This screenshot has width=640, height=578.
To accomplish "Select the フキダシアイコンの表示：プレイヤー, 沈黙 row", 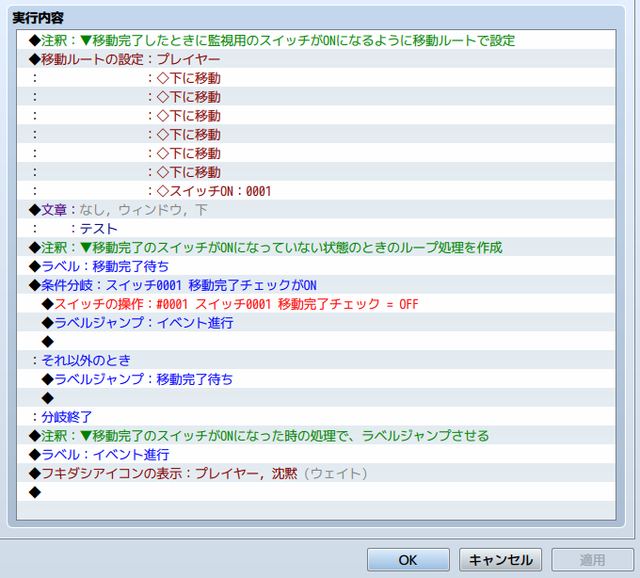I will click(x=316, y=473).
